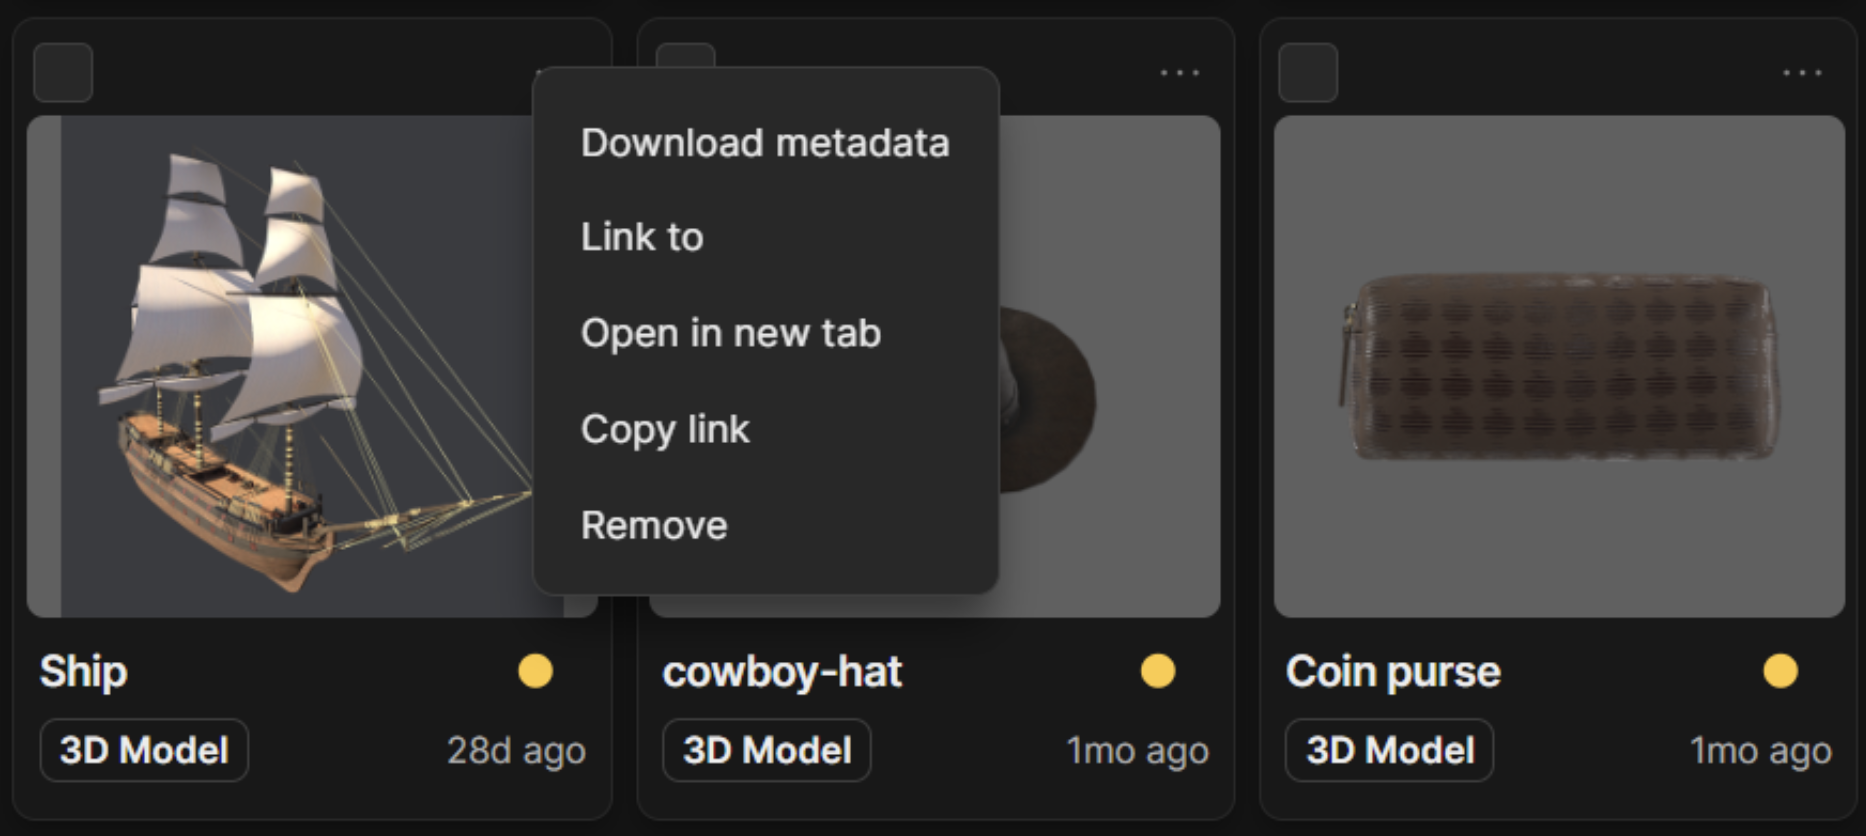Screen dimensions: 1866x836
Task: Open the Ship asset by its title
Action: (83, 672)
